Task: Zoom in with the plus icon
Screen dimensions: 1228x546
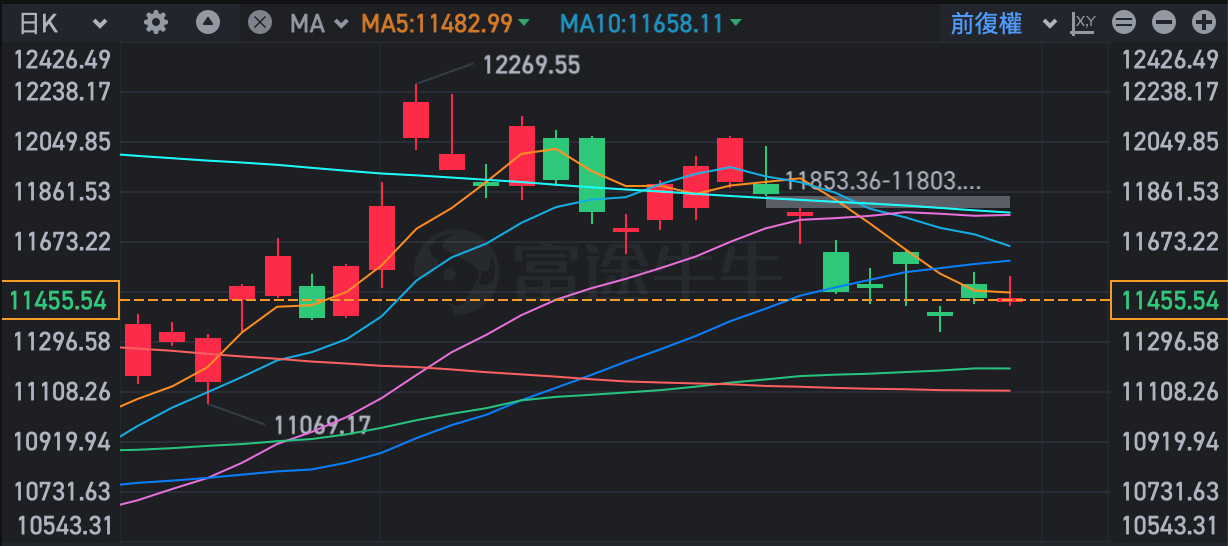Action: pos(1203,23)
